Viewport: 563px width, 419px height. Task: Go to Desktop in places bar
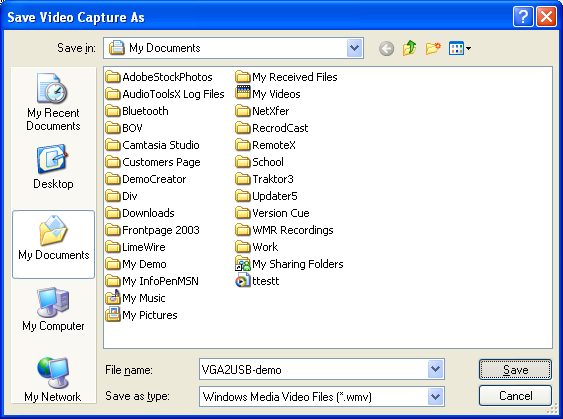coord(53,167)
